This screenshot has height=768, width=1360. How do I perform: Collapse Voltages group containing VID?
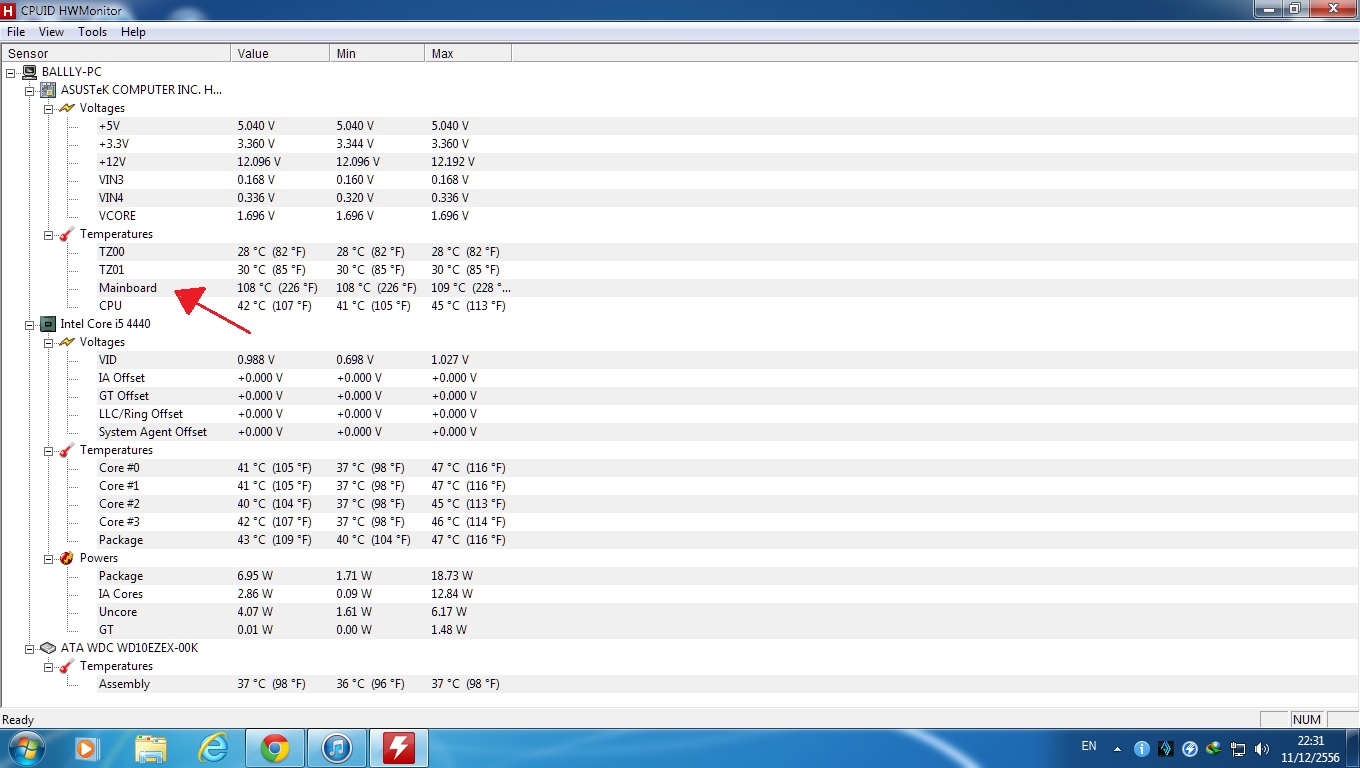48,342
